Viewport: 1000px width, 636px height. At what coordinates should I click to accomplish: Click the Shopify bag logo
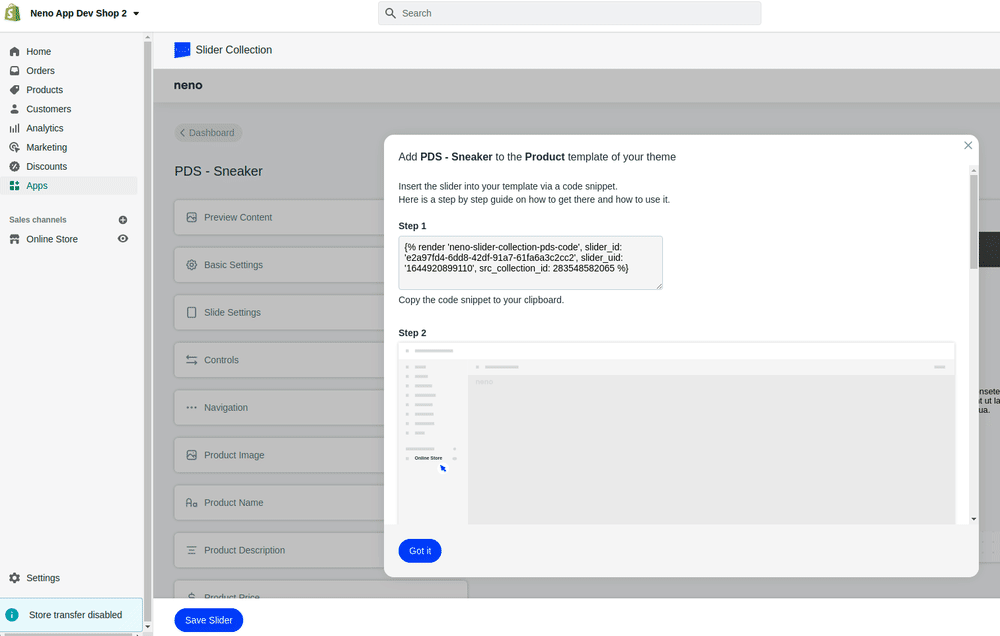click(x=12, y=13)
